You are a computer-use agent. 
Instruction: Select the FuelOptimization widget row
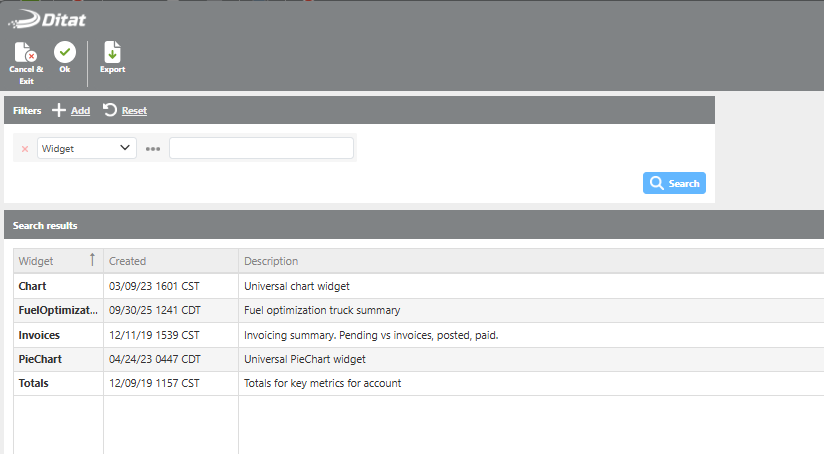[58, 310]
